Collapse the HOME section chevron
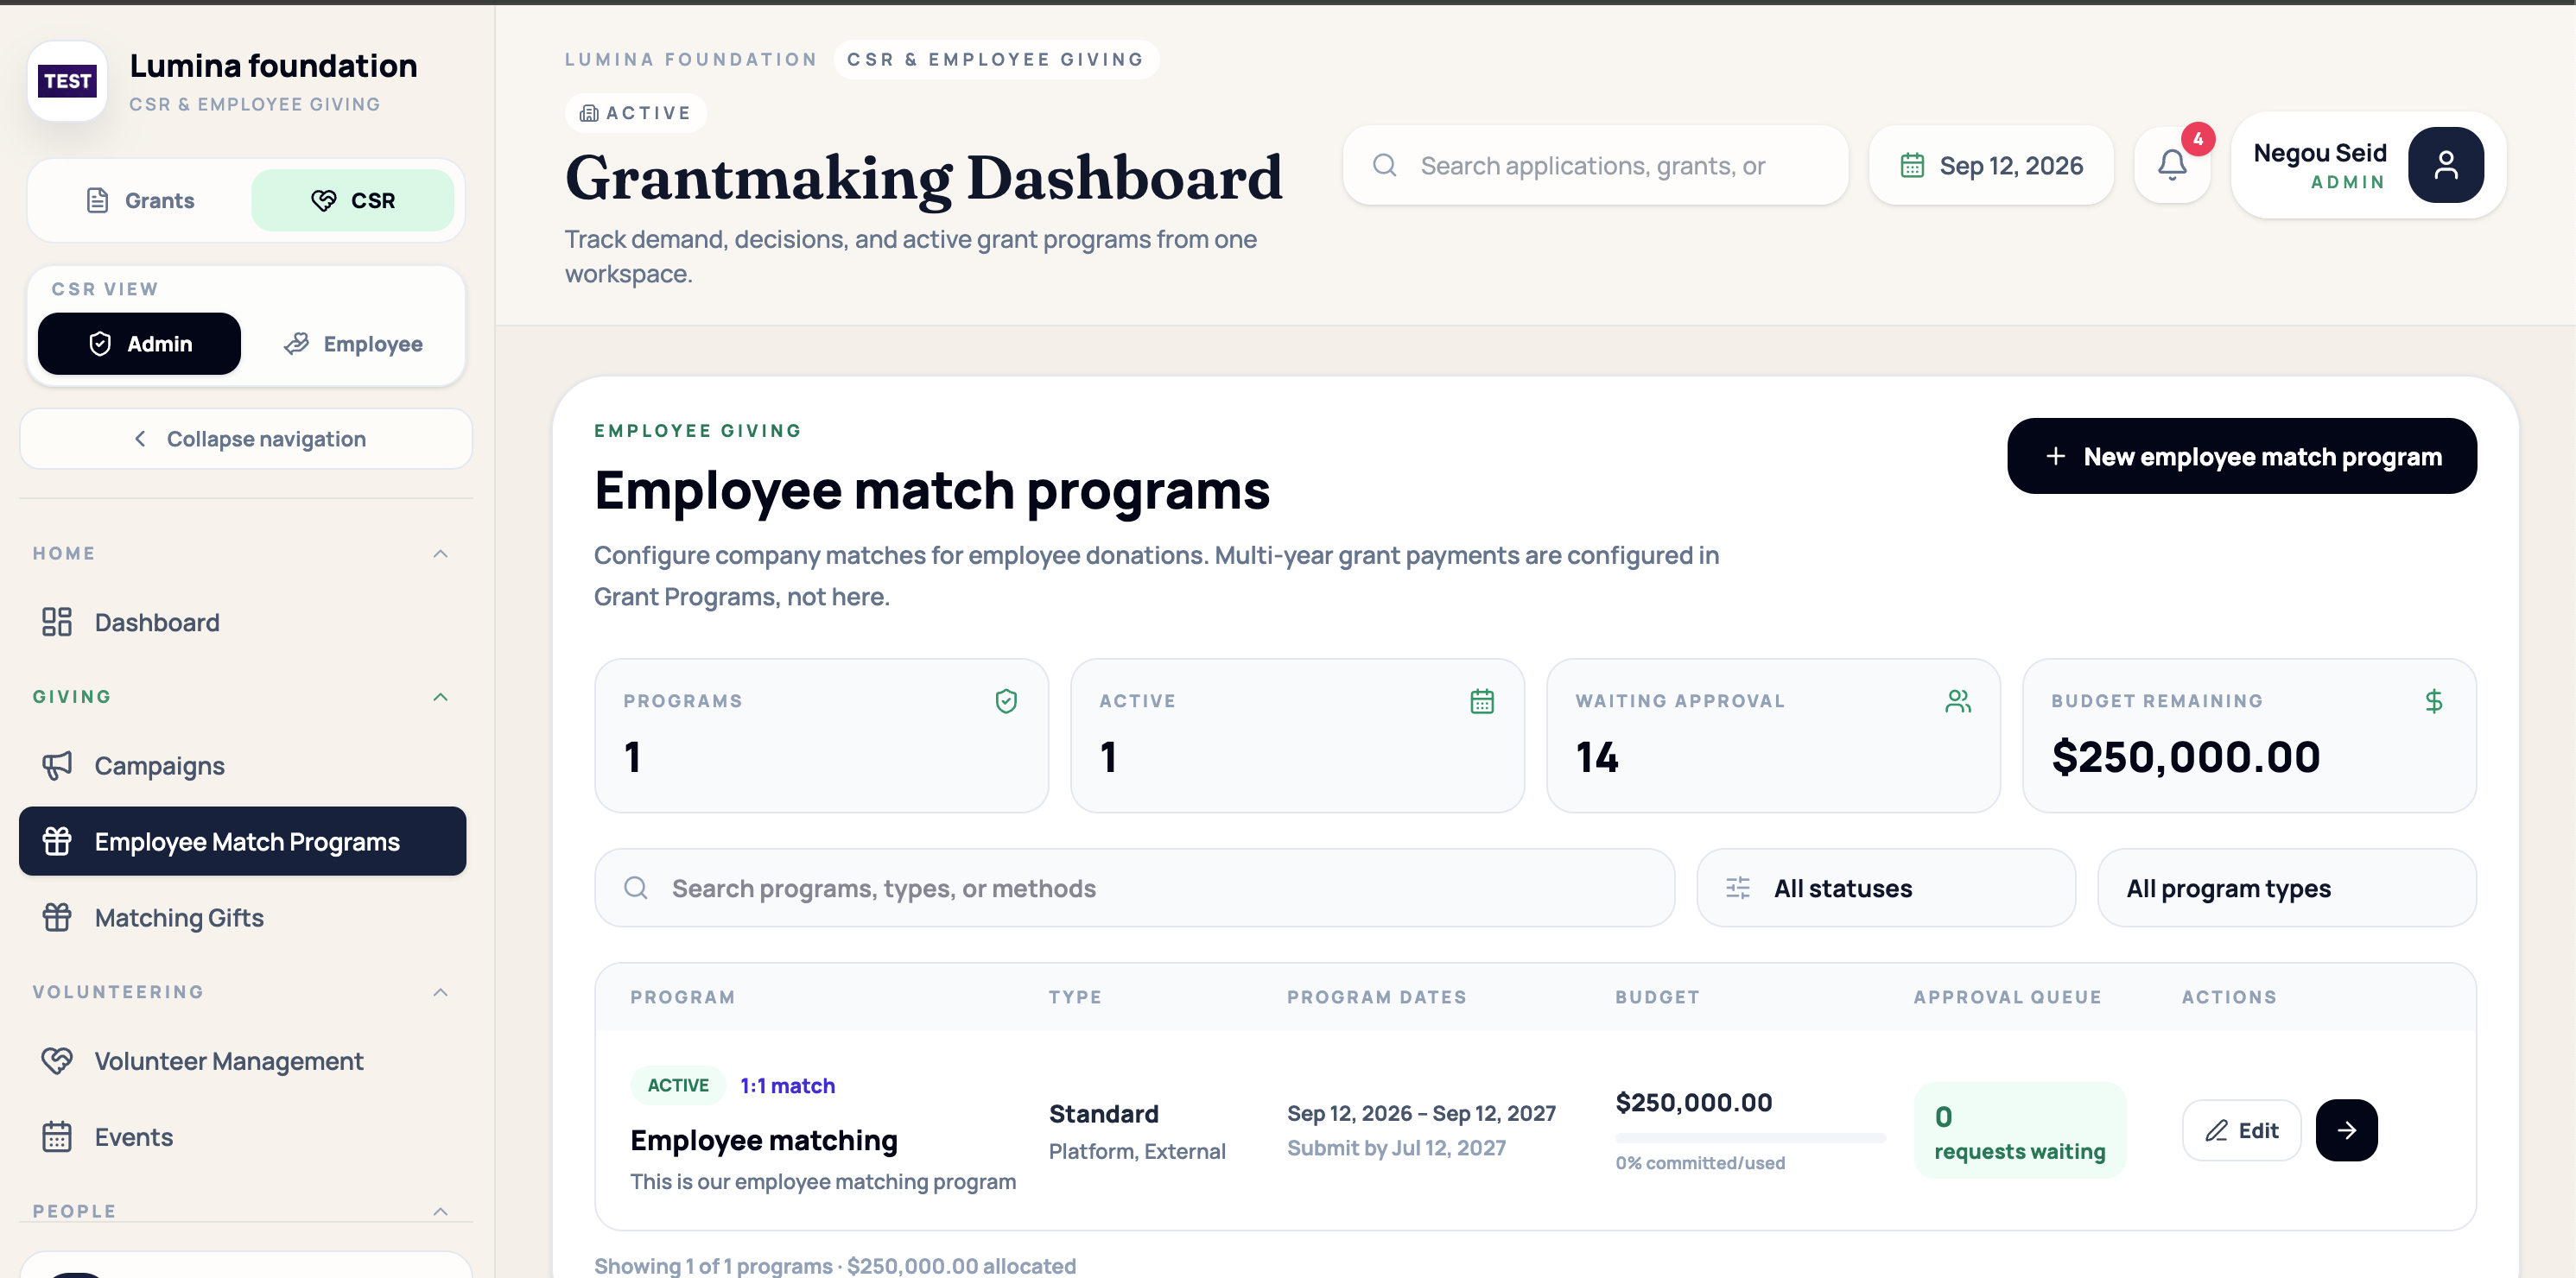The width and height of the screenshot is (2576, 1278). (440, 553)
